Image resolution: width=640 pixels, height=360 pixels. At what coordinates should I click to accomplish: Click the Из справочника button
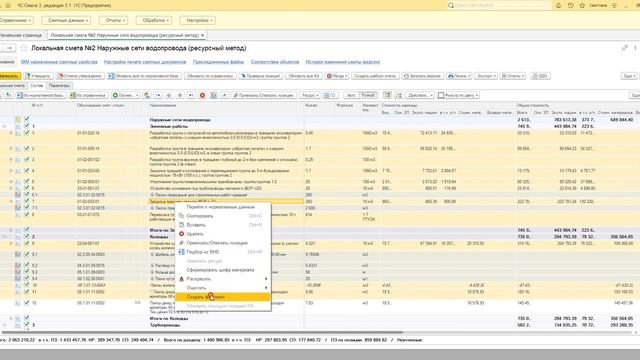tap(88, 95)
